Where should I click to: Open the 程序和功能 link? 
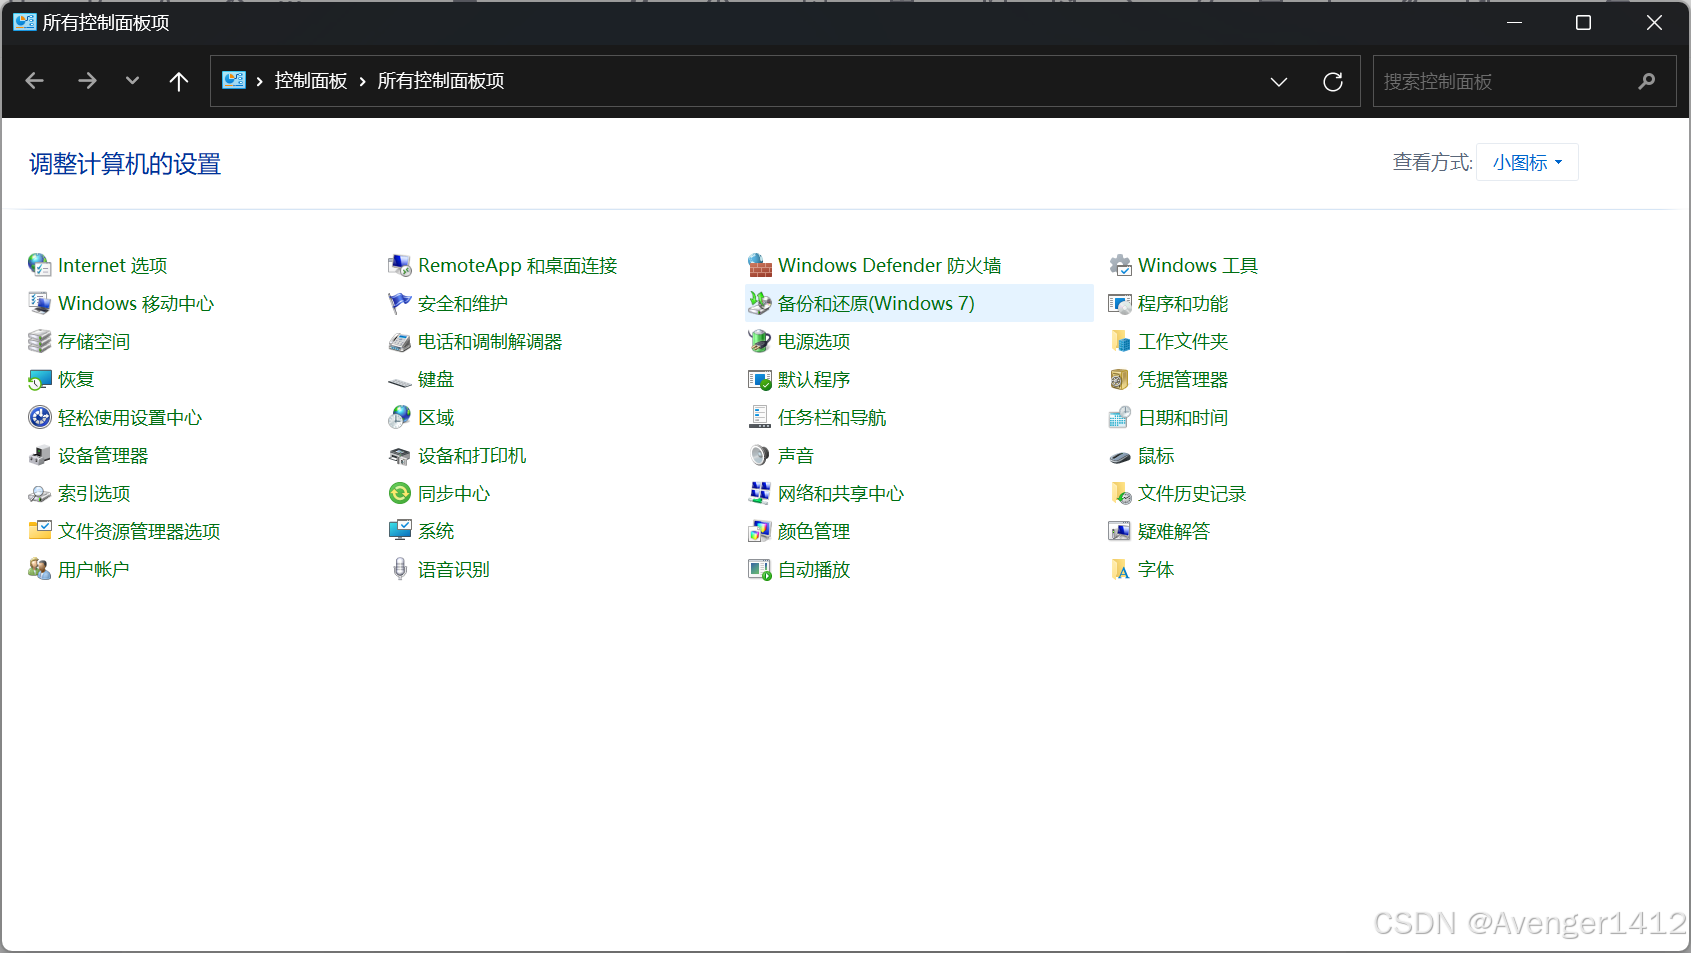tap(1183, 303)
